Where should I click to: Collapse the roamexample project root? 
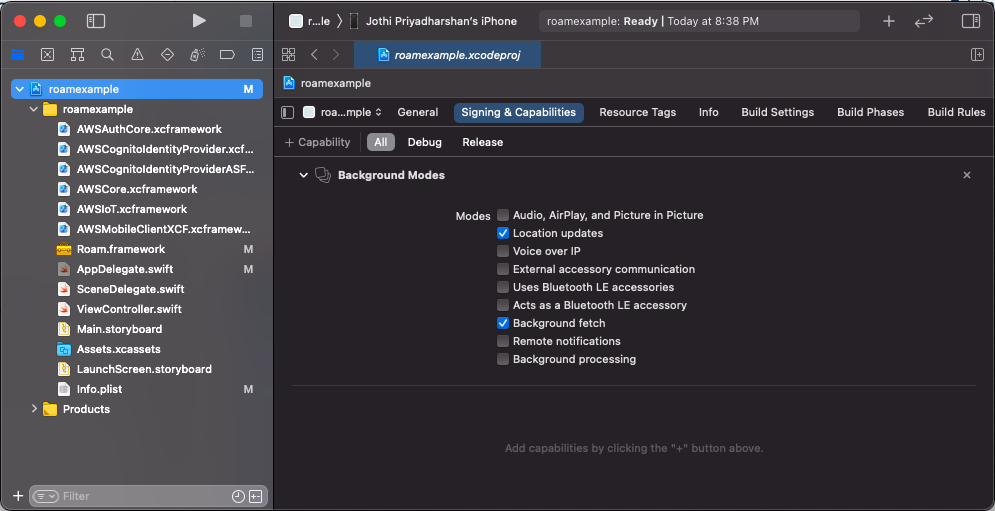20,90
